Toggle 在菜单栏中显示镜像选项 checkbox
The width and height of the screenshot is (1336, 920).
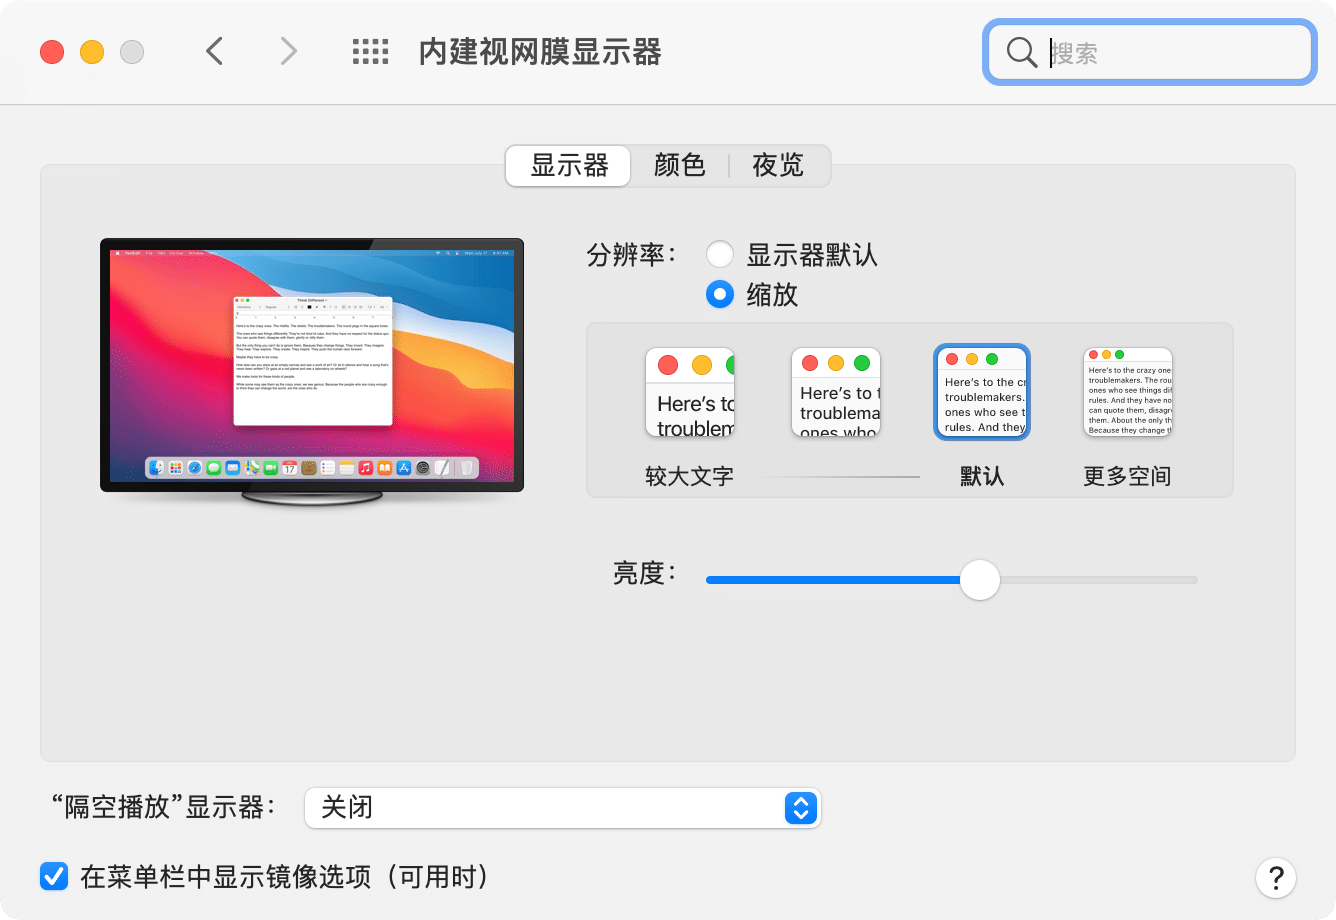(x=54, y=876)
